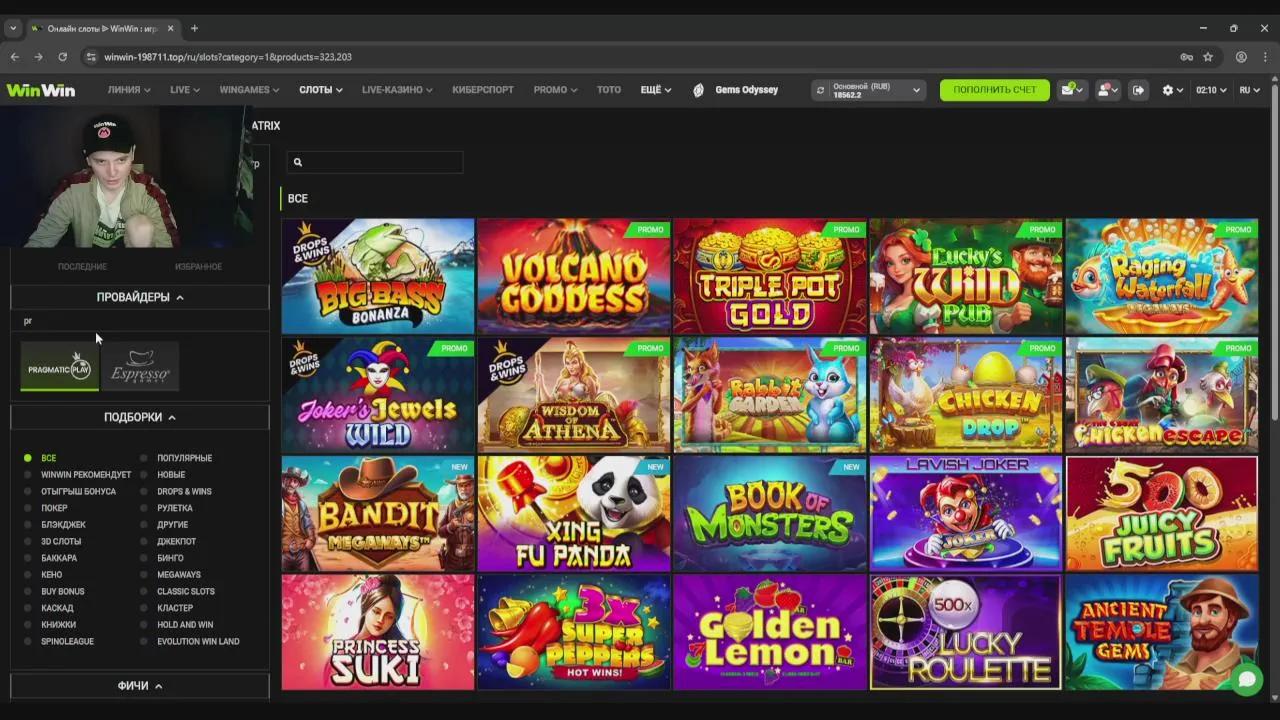
Task: Switch to the ИЗБРАННОЕ tab
Action: pos(198,267)
